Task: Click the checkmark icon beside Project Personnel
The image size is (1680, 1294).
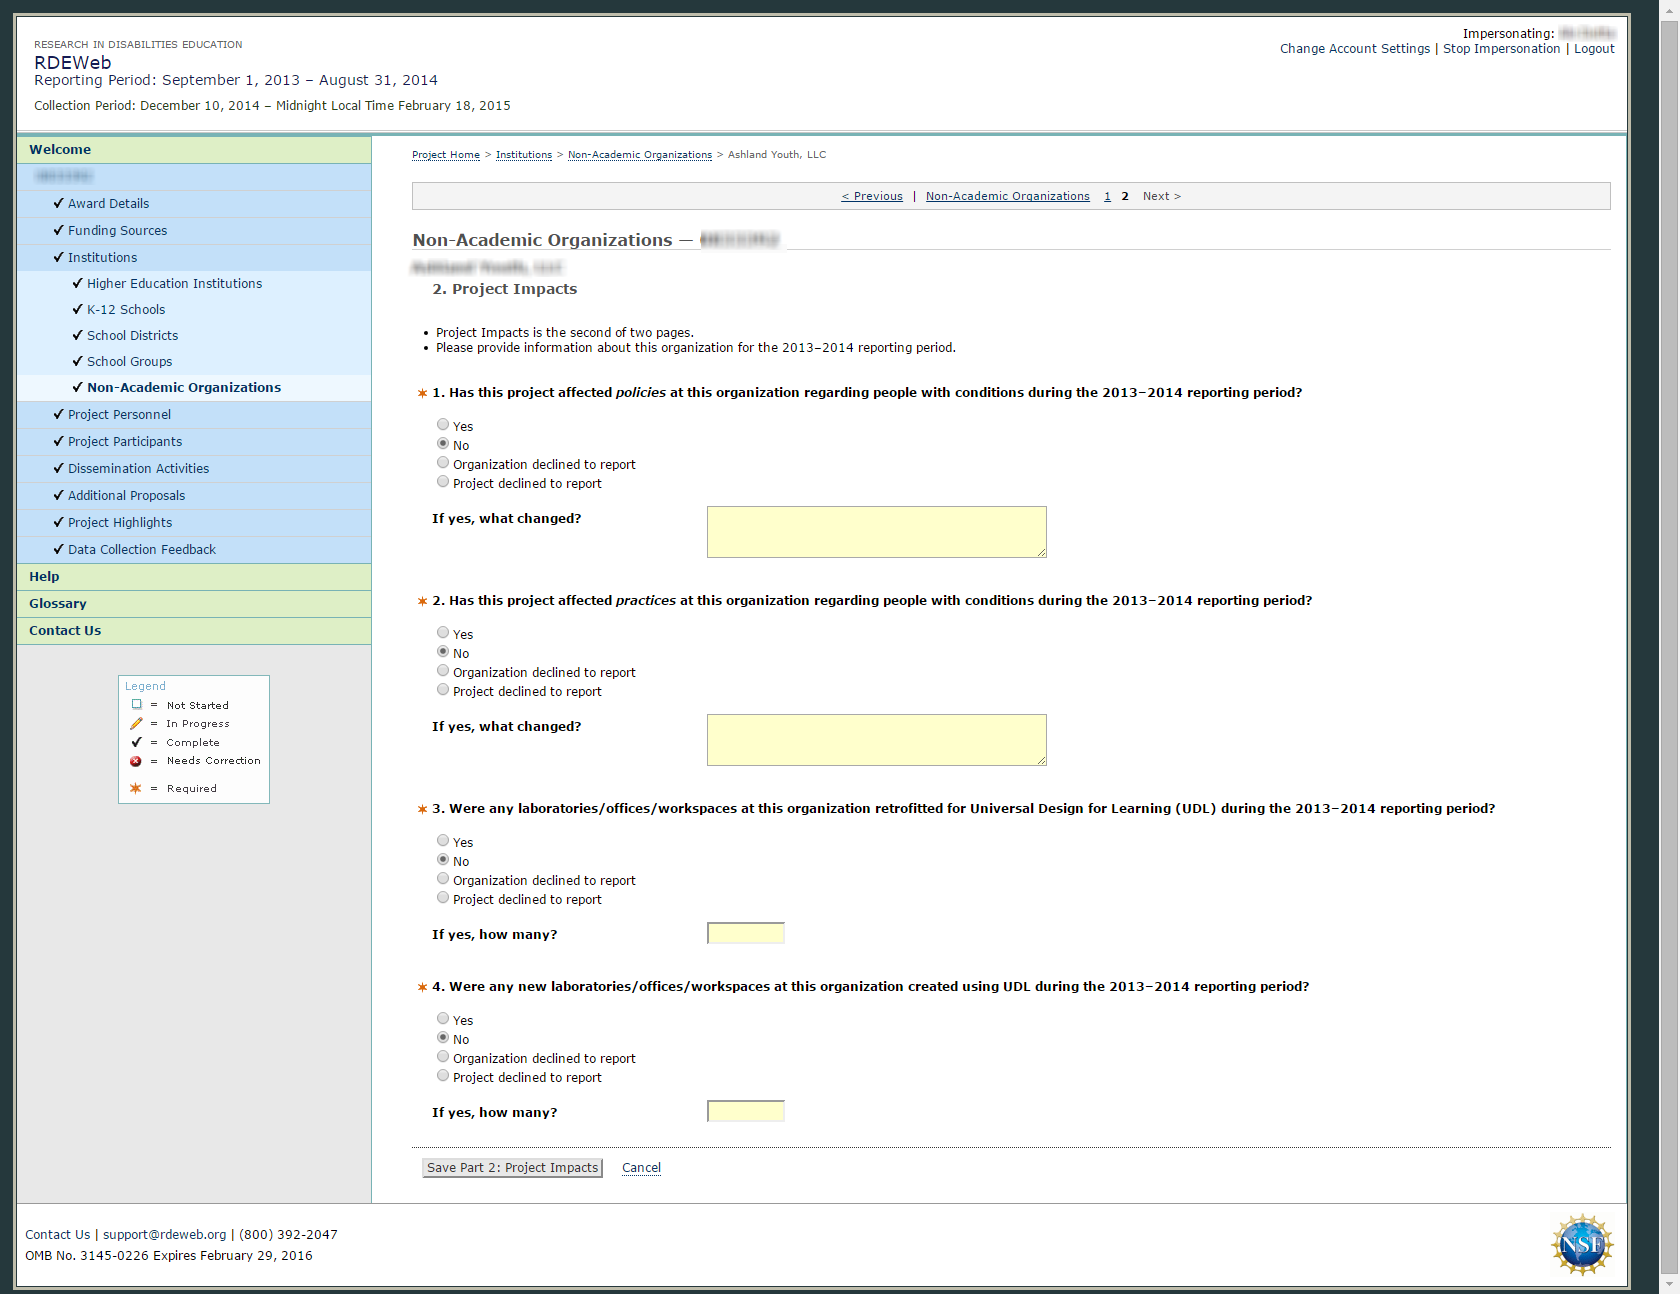Action: tap(58, 414)
